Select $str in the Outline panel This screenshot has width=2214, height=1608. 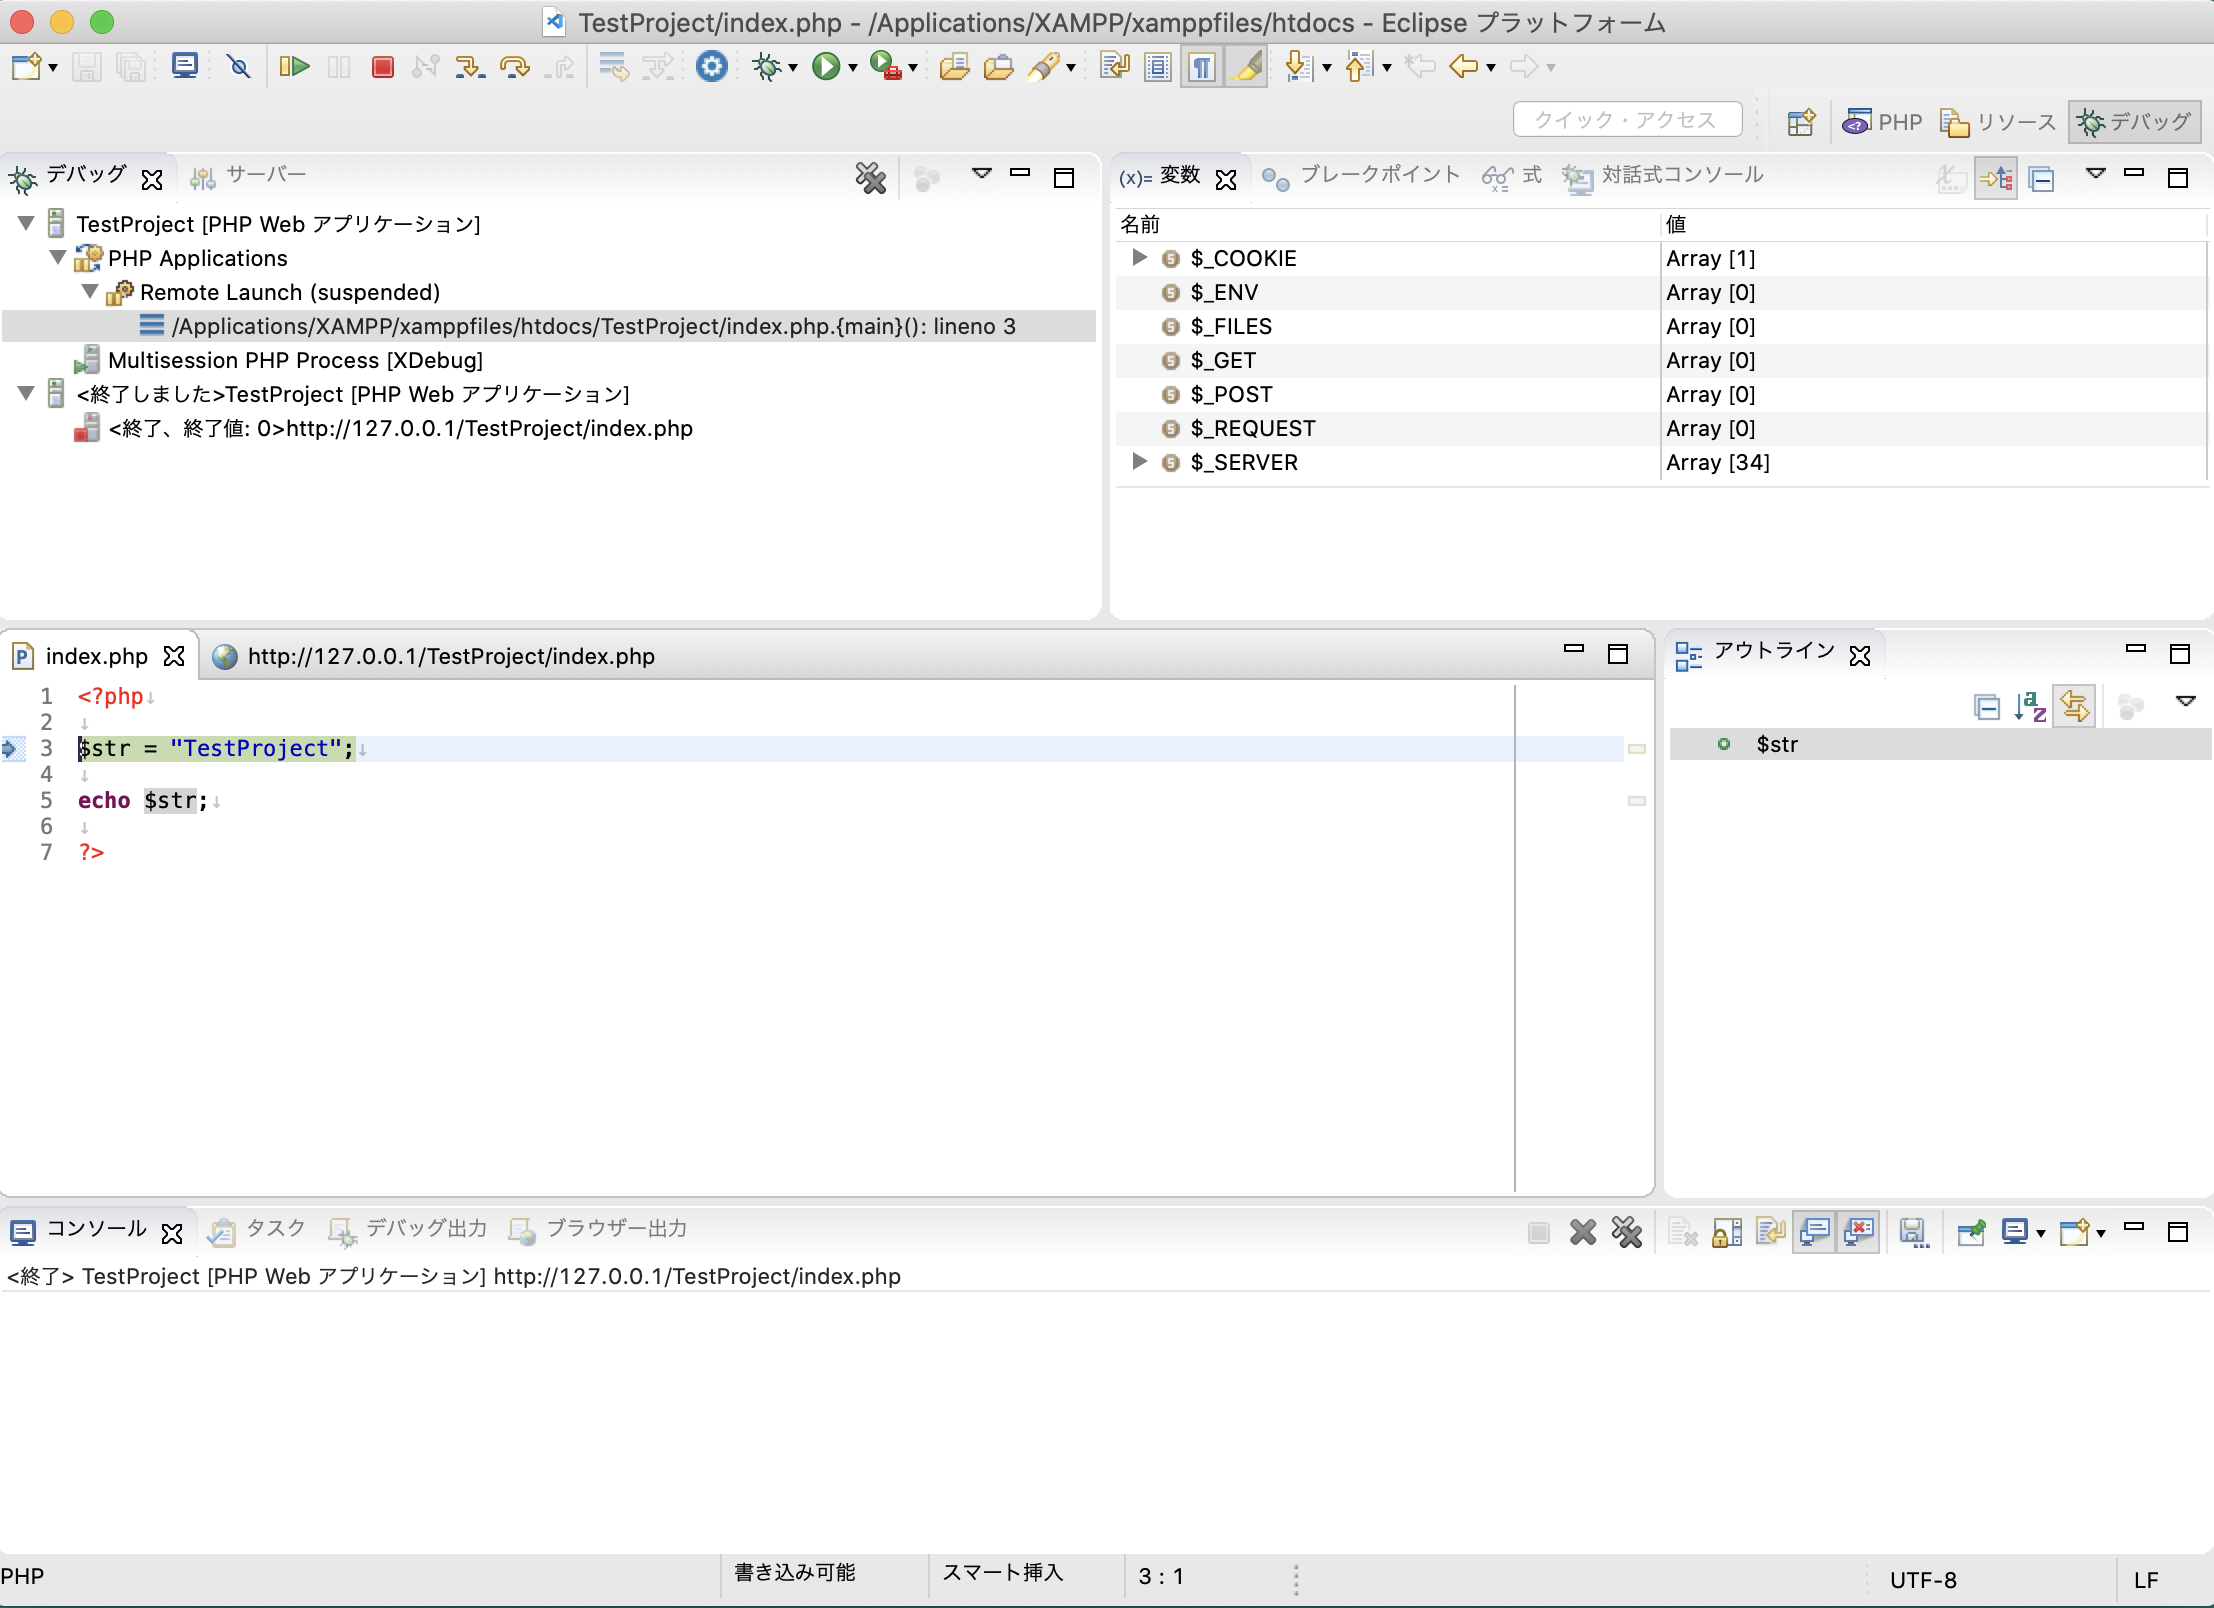[1776, 744]
